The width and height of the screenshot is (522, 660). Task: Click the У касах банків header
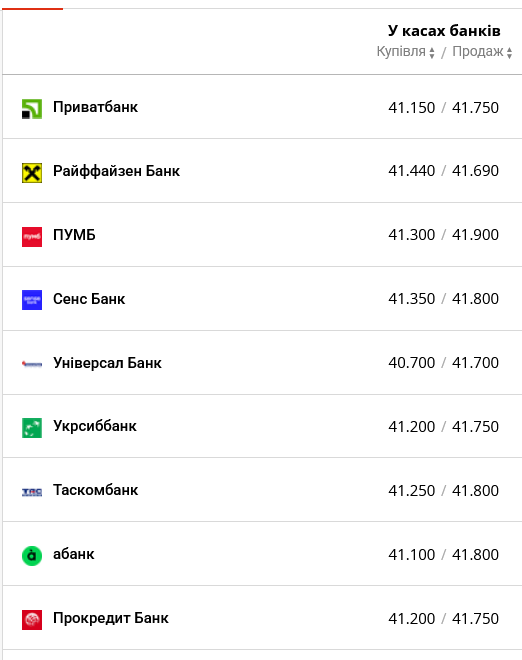(444, 31)
